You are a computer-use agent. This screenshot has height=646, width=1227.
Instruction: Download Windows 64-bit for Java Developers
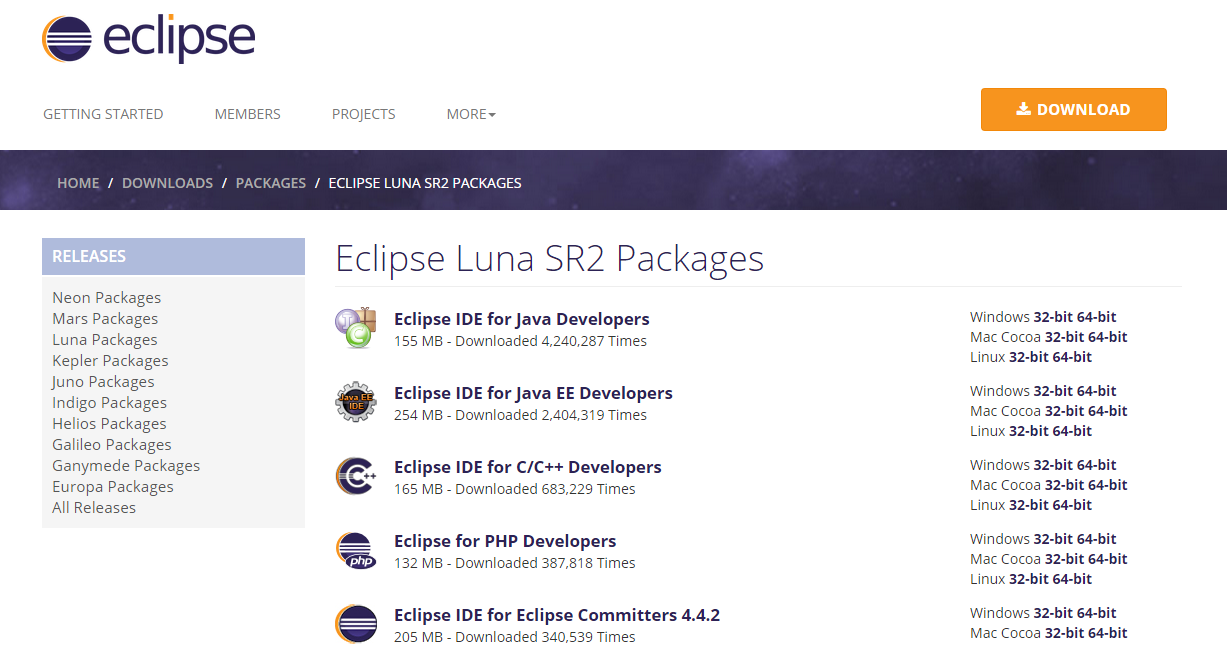1097,317
